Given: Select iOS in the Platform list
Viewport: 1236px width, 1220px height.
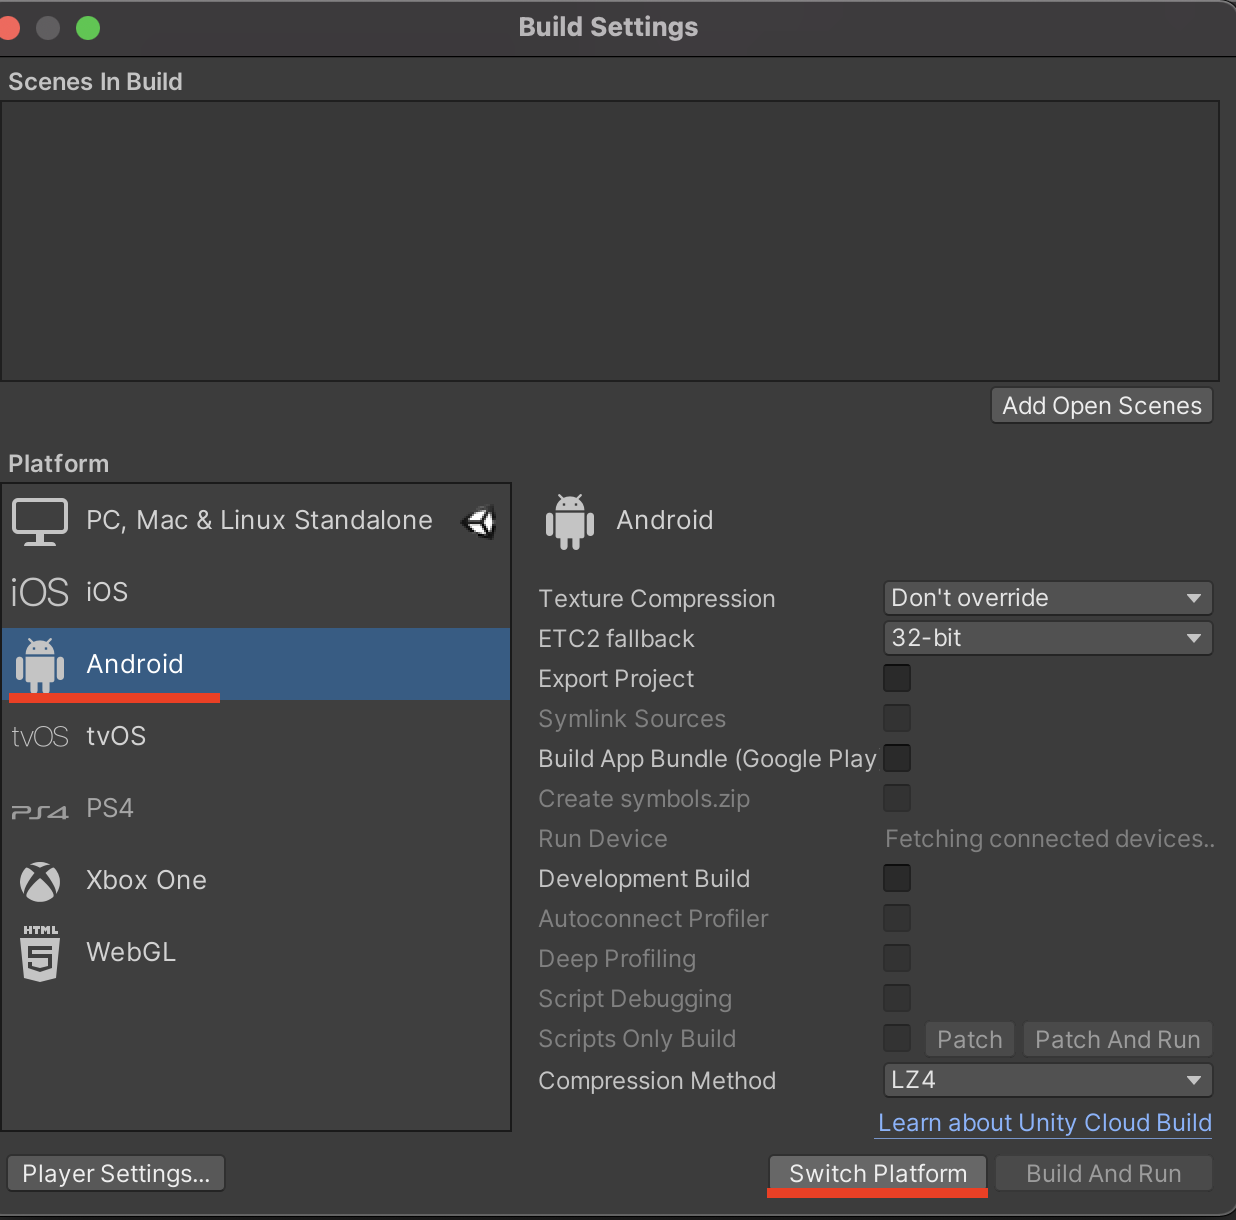Looking at the screenshot, I should tap(106, 591).
